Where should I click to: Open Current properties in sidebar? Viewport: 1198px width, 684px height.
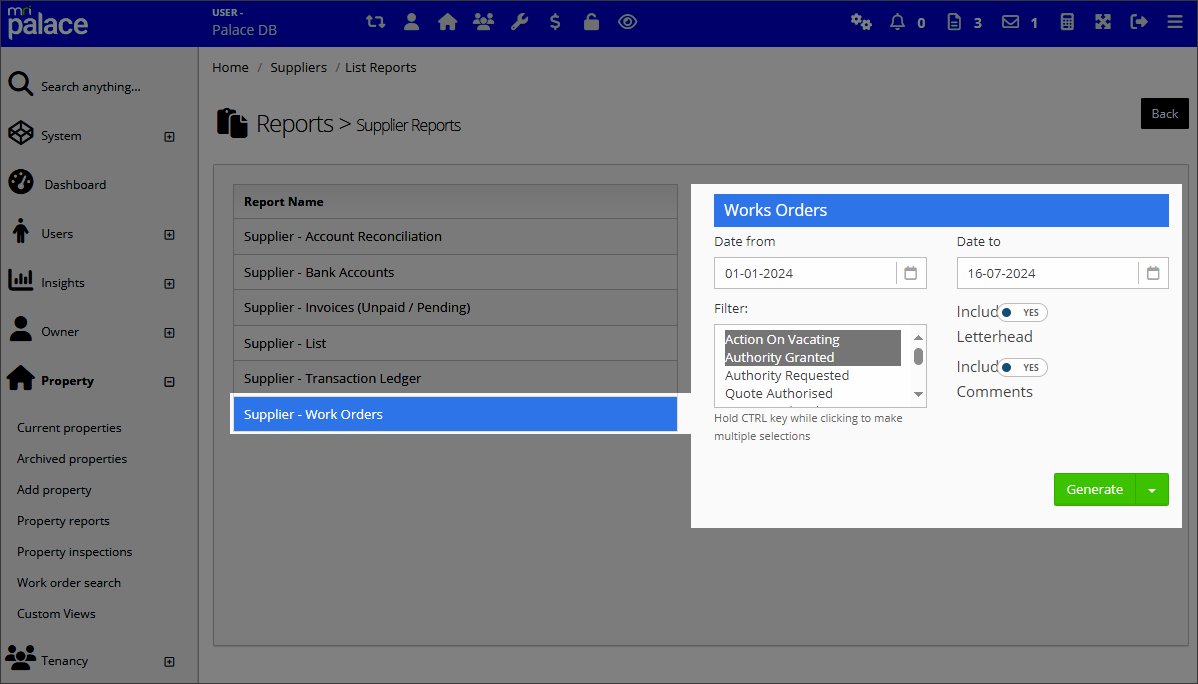pyautogui.click(x=70, y=428)
